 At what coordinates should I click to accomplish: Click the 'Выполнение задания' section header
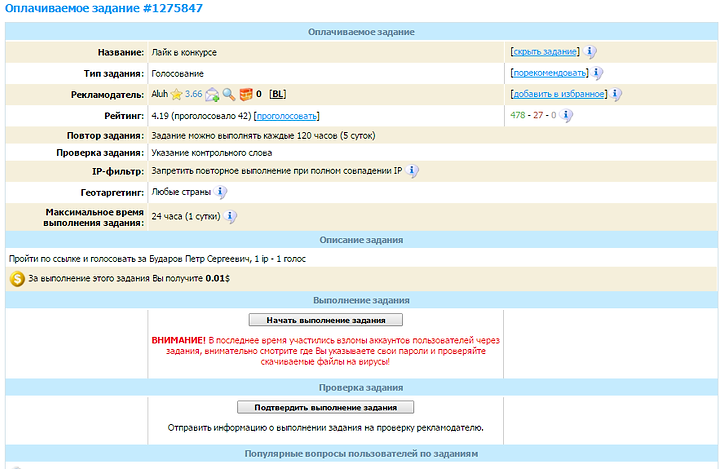pos(361,300)
